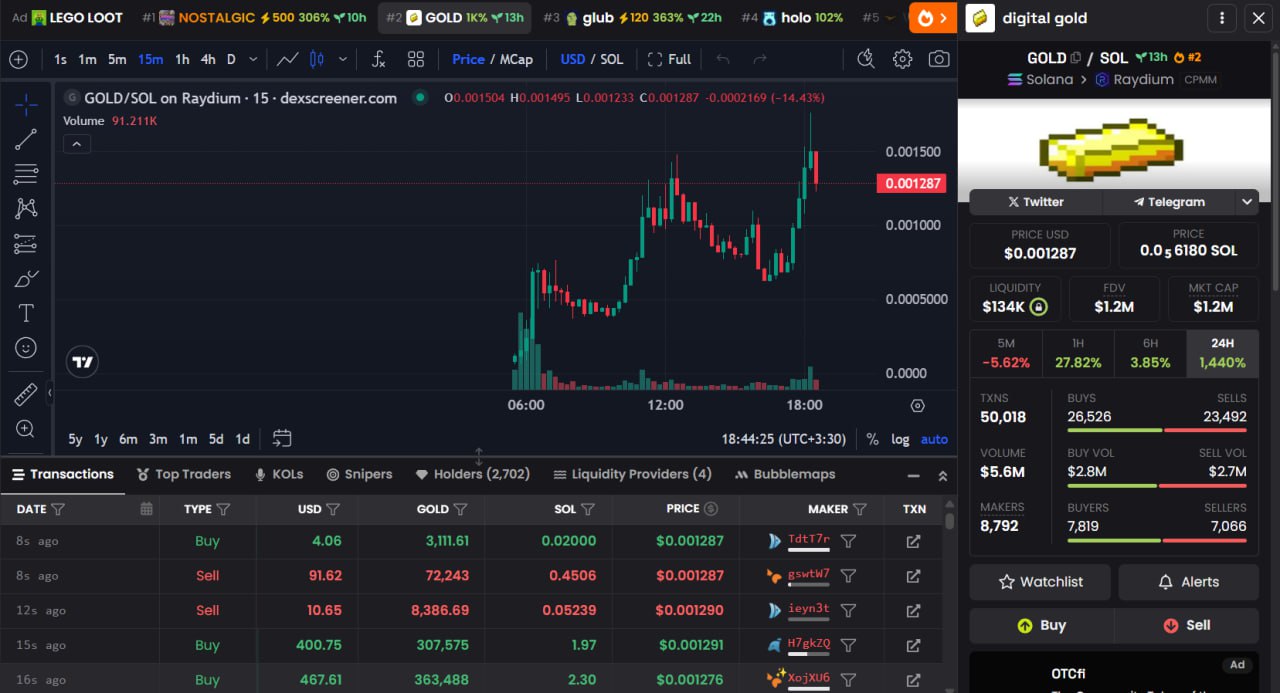
Task: Click the red Sell button
Action: 1187,625
